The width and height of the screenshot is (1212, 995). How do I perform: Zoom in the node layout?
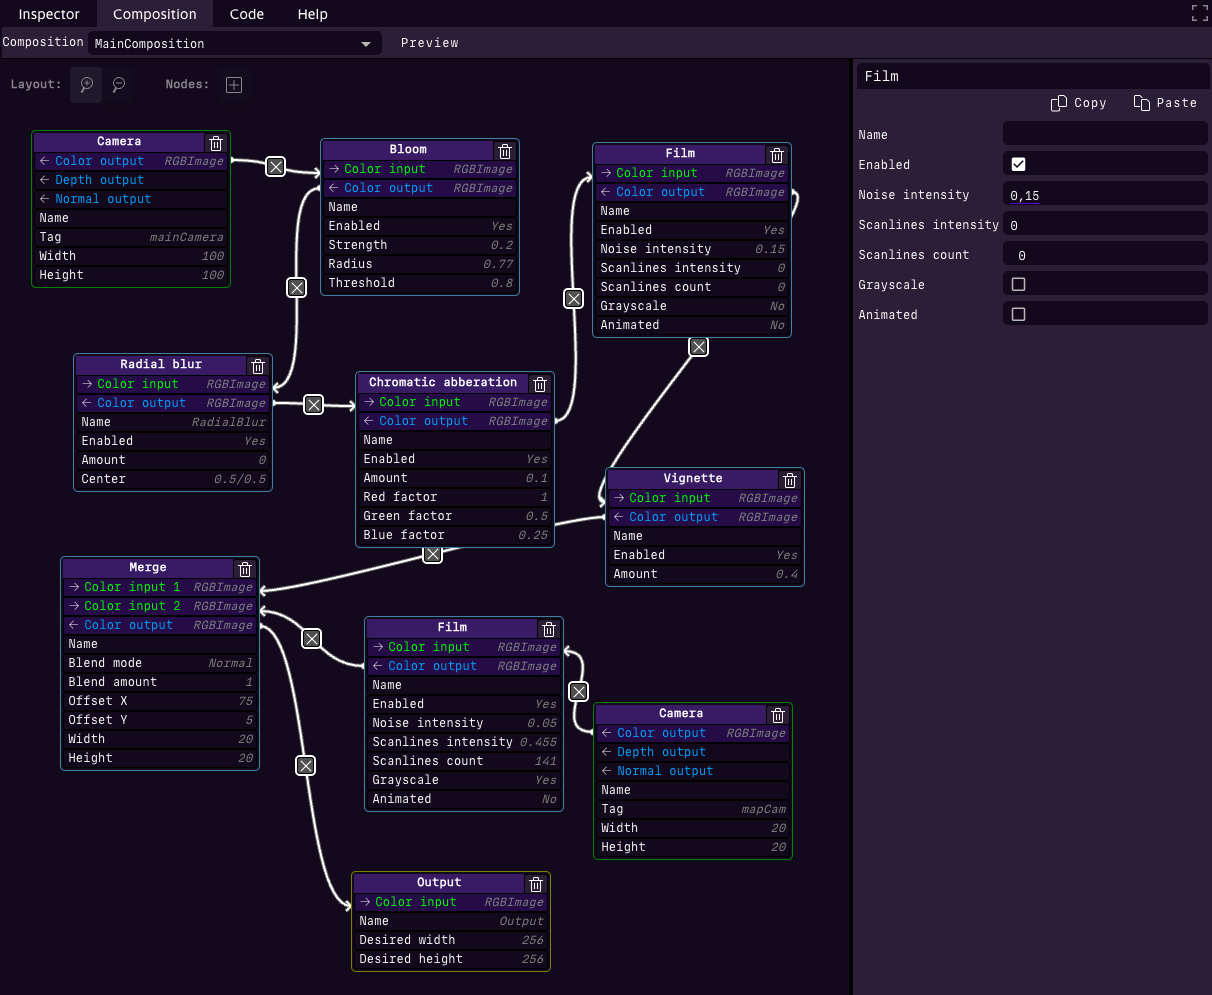point(87,85)
